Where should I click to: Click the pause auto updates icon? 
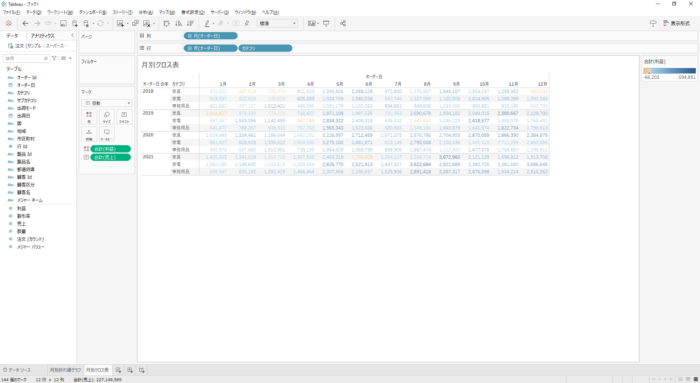pos(86,23)
